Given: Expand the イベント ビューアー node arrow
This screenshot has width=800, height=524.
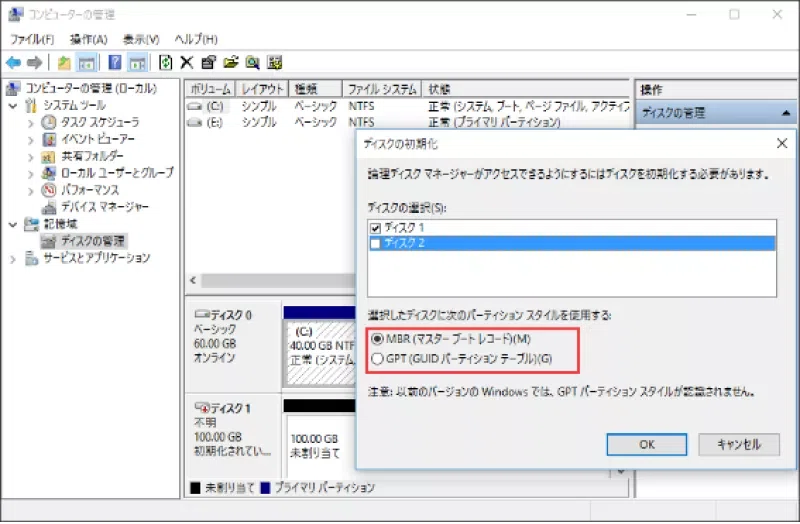Looking at the screenshot, I should pos(31,140).
